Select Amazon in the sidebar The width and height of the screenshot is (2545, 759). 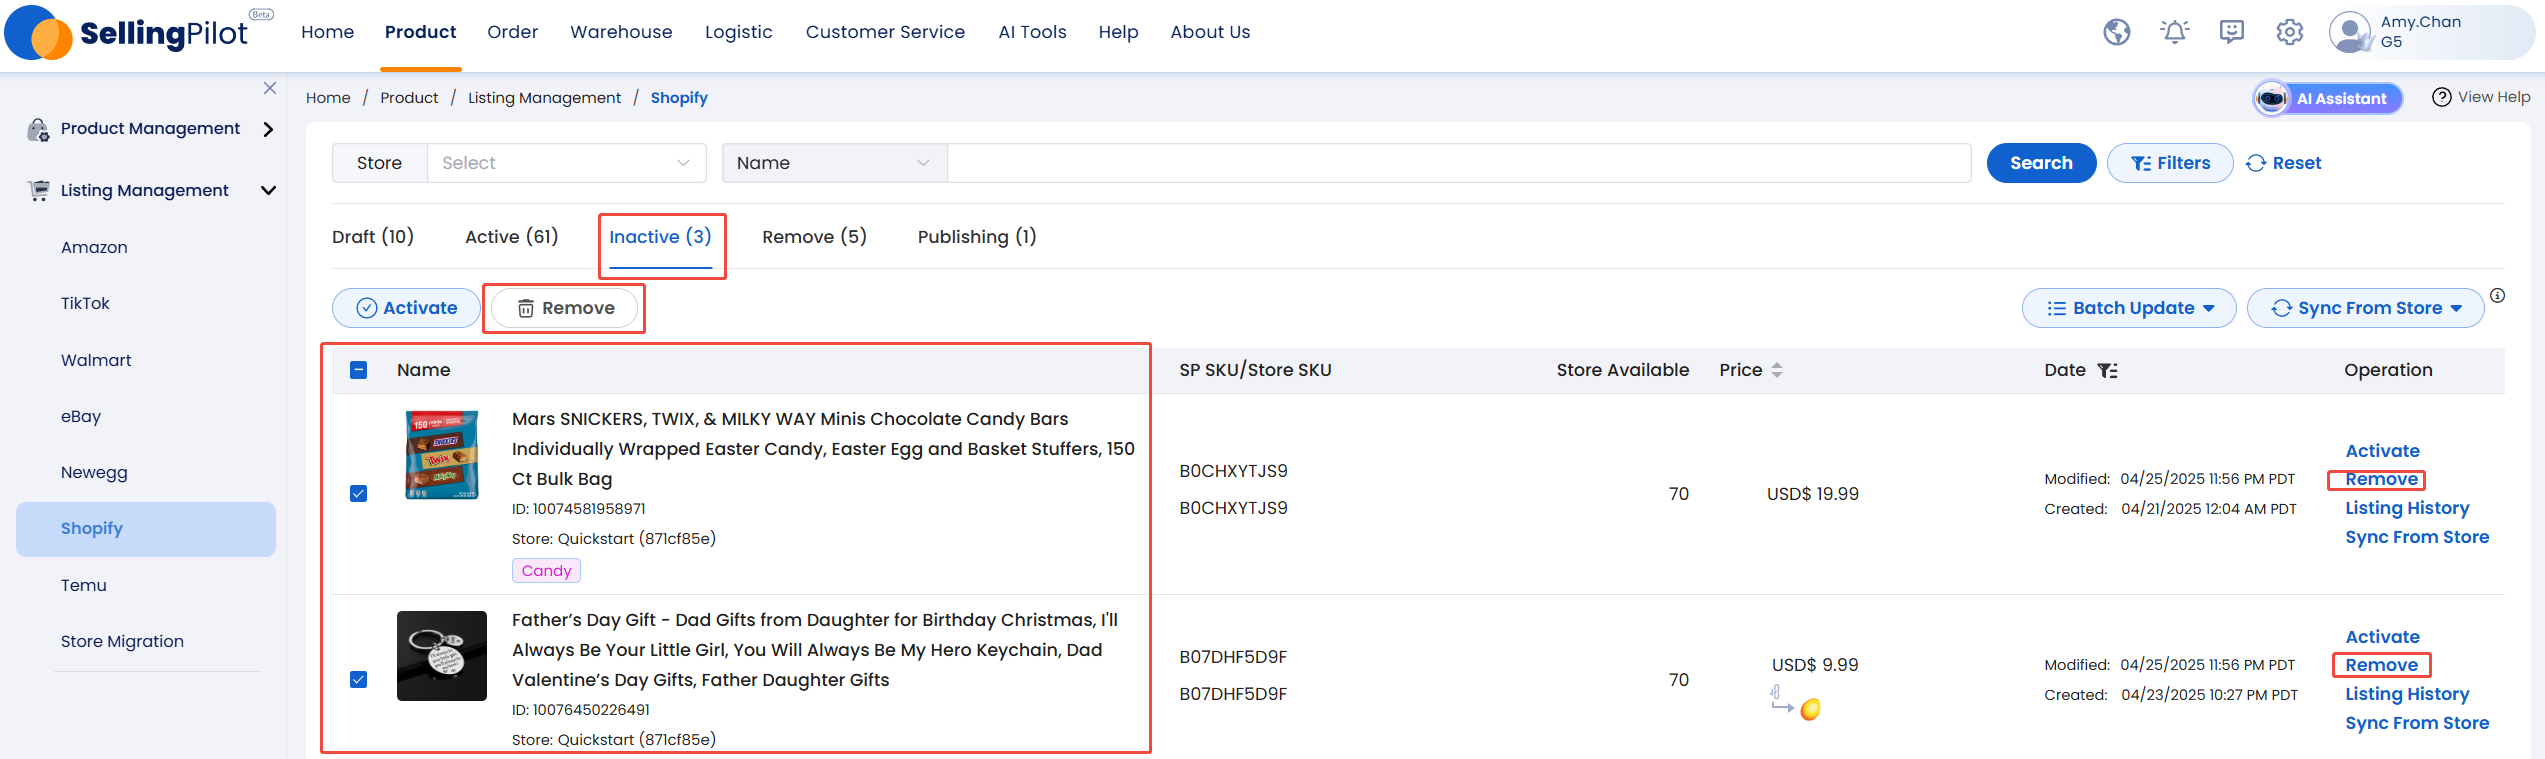(x=94, y=247)
